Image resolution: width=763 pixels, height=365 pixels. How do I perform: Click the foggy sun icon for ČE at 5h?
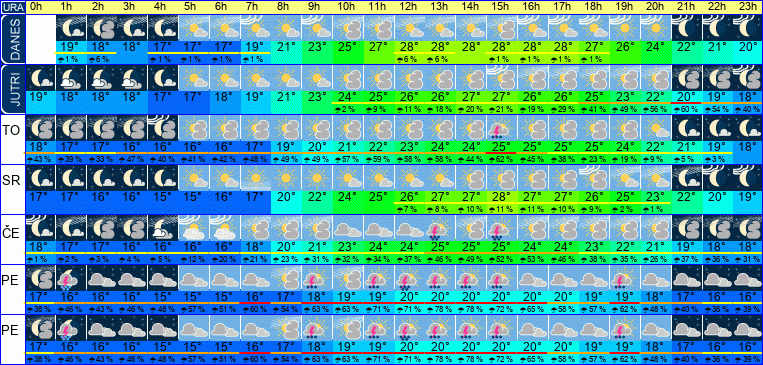(x=193, y=229)
